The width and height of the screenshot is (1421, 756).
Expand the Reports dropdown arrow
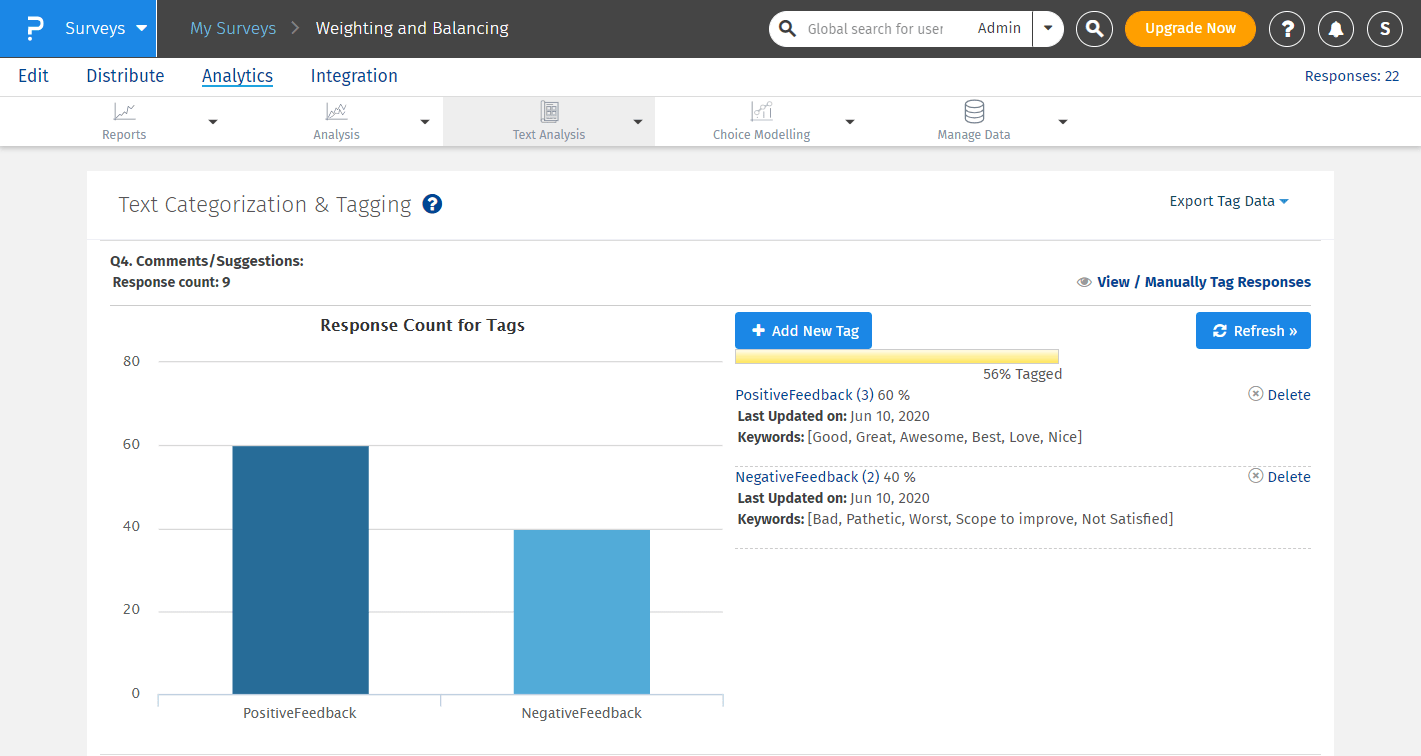[212, 122]
